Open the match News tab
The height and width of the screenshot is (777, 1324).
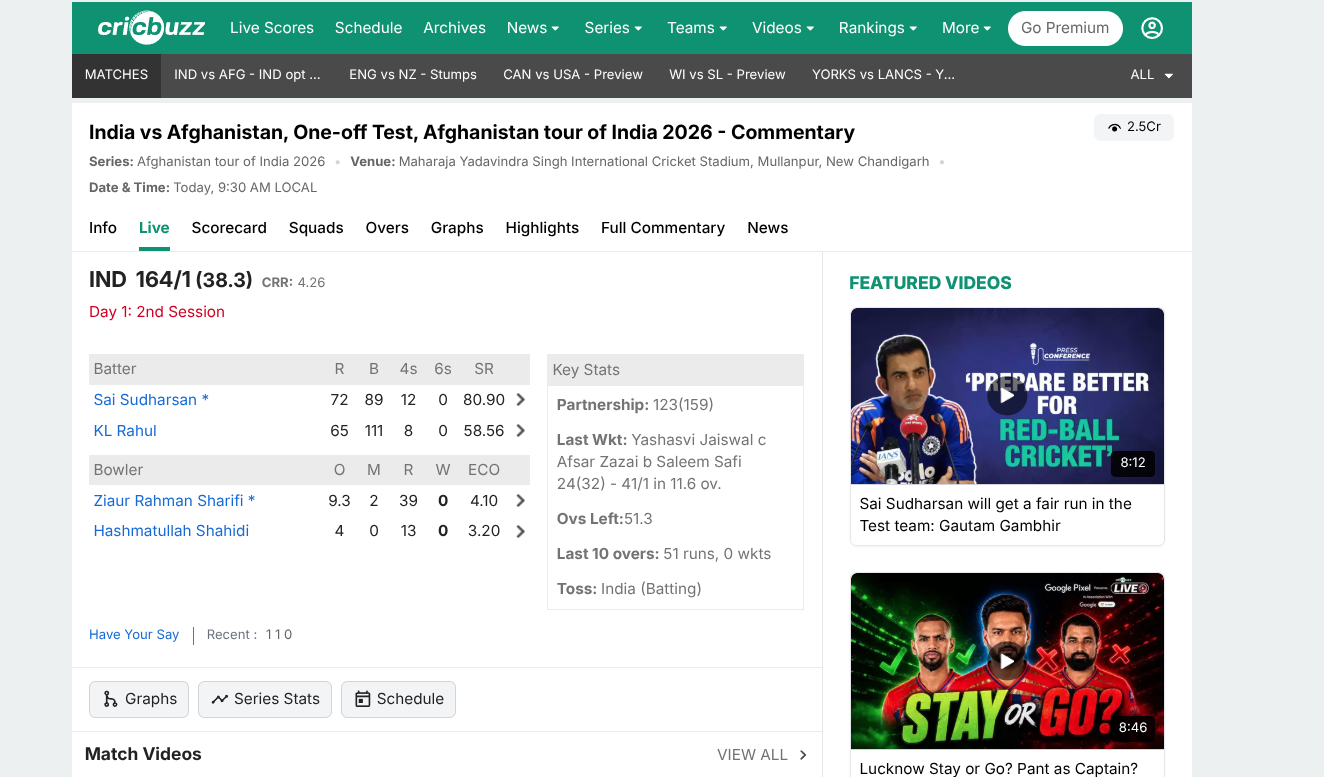pos(768,228)
